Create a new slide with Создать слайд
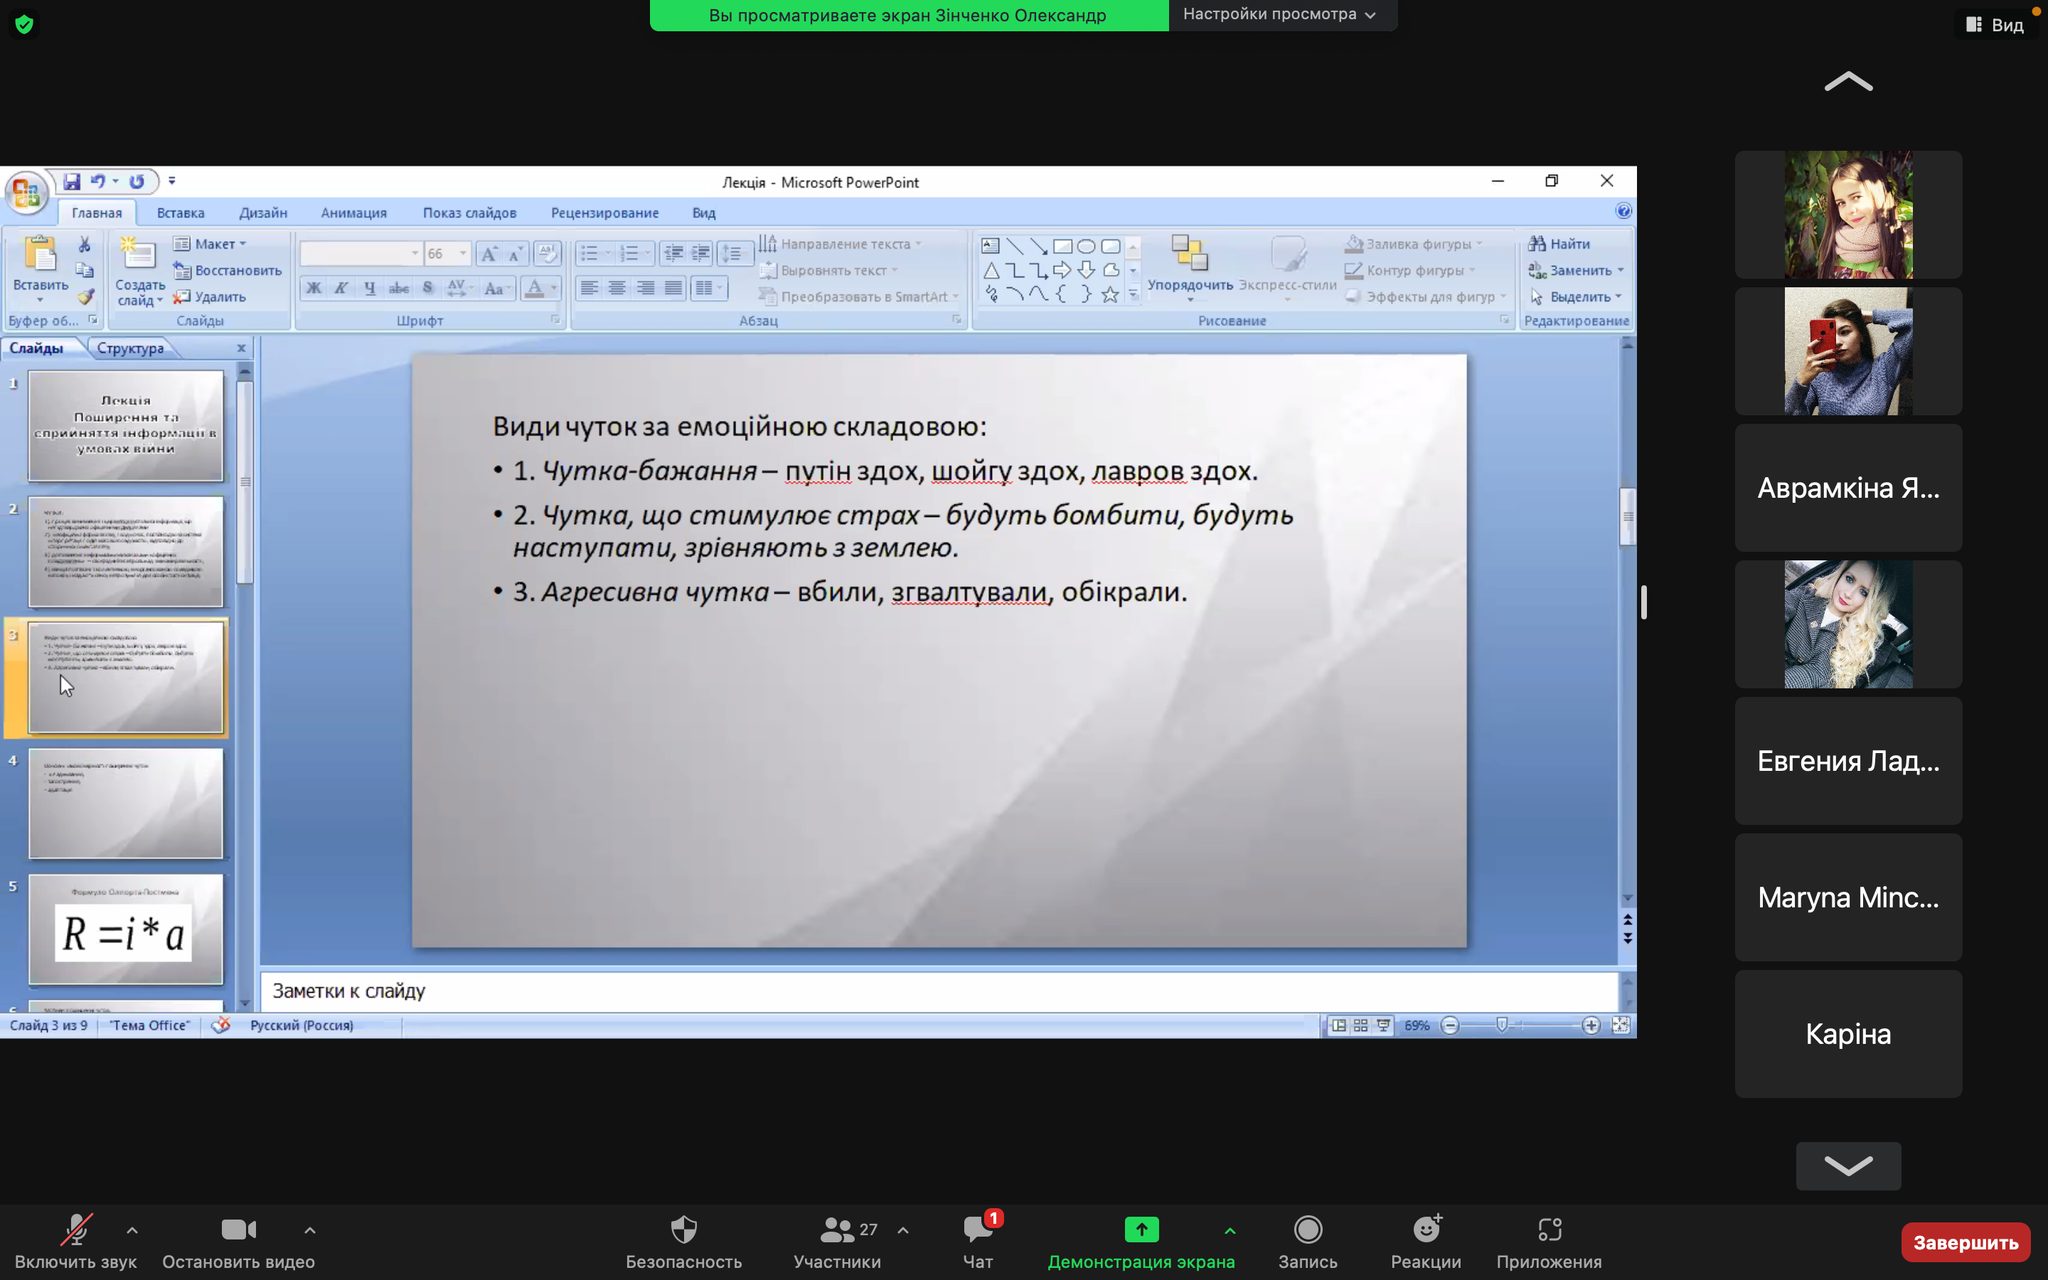The image size is (2048, 1280). point(139,271)
